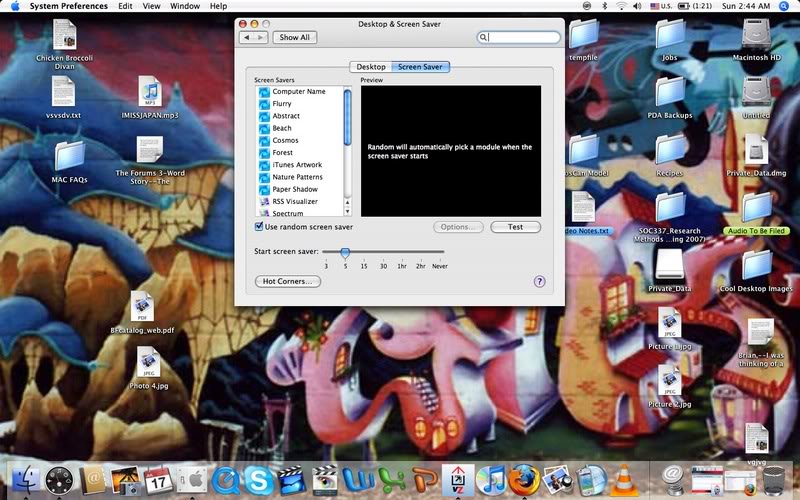This screenshot has height=500, width=800.
Task: Open the View menu
Action: click(x=152, y=6)
